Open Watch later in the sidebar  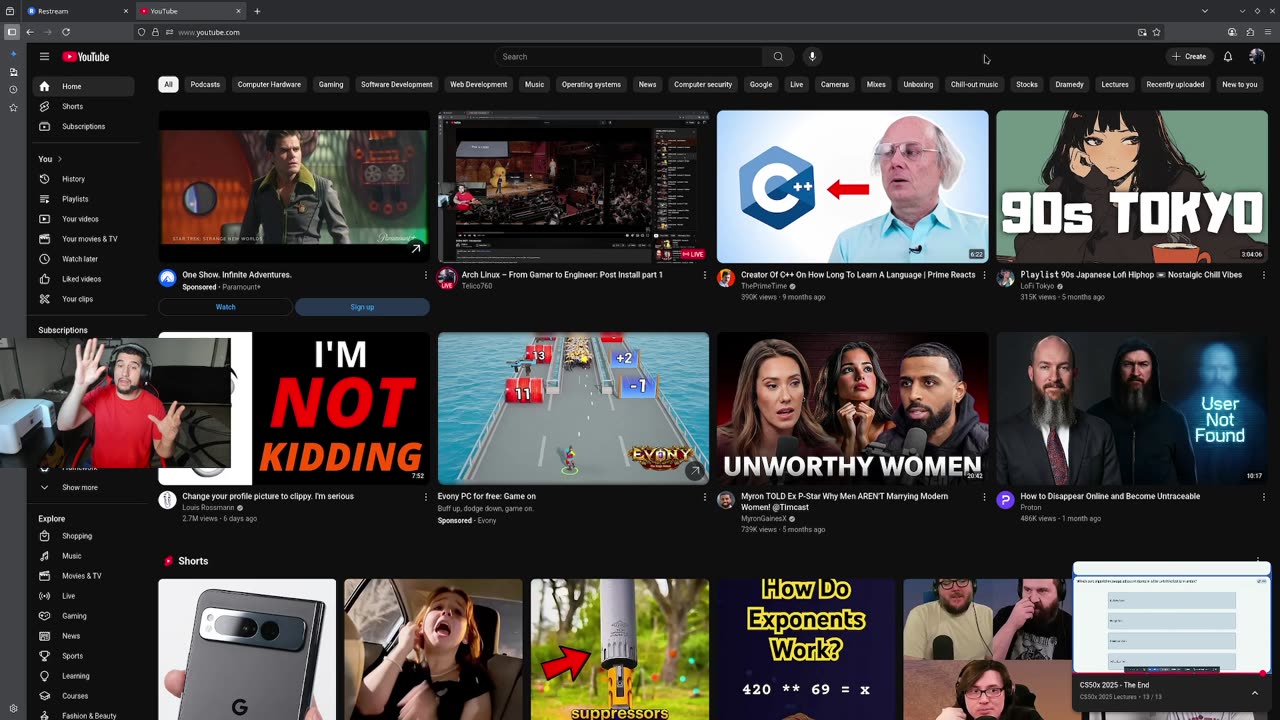pos(83,259)
